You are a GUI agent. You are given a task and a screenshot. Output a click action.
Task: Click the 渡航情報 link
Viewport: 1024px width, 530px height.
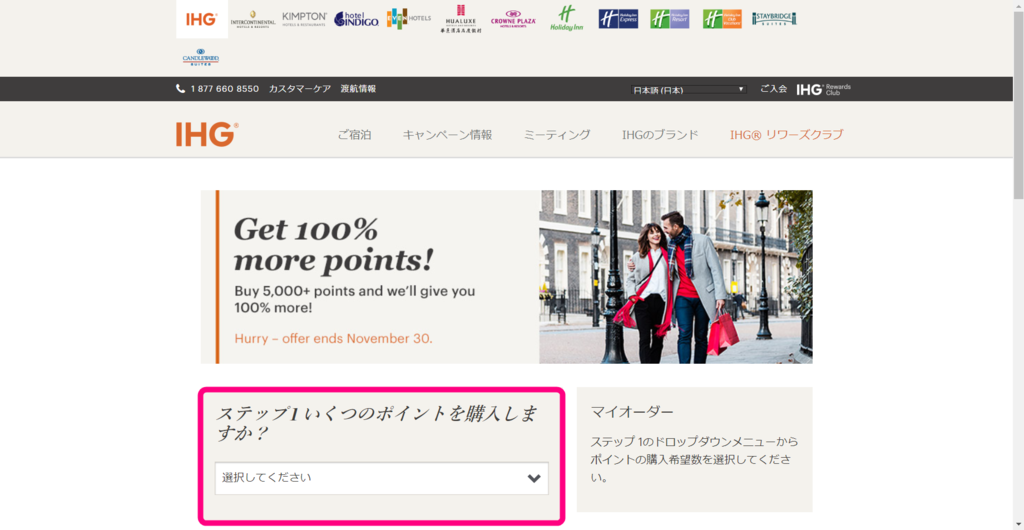358,89
